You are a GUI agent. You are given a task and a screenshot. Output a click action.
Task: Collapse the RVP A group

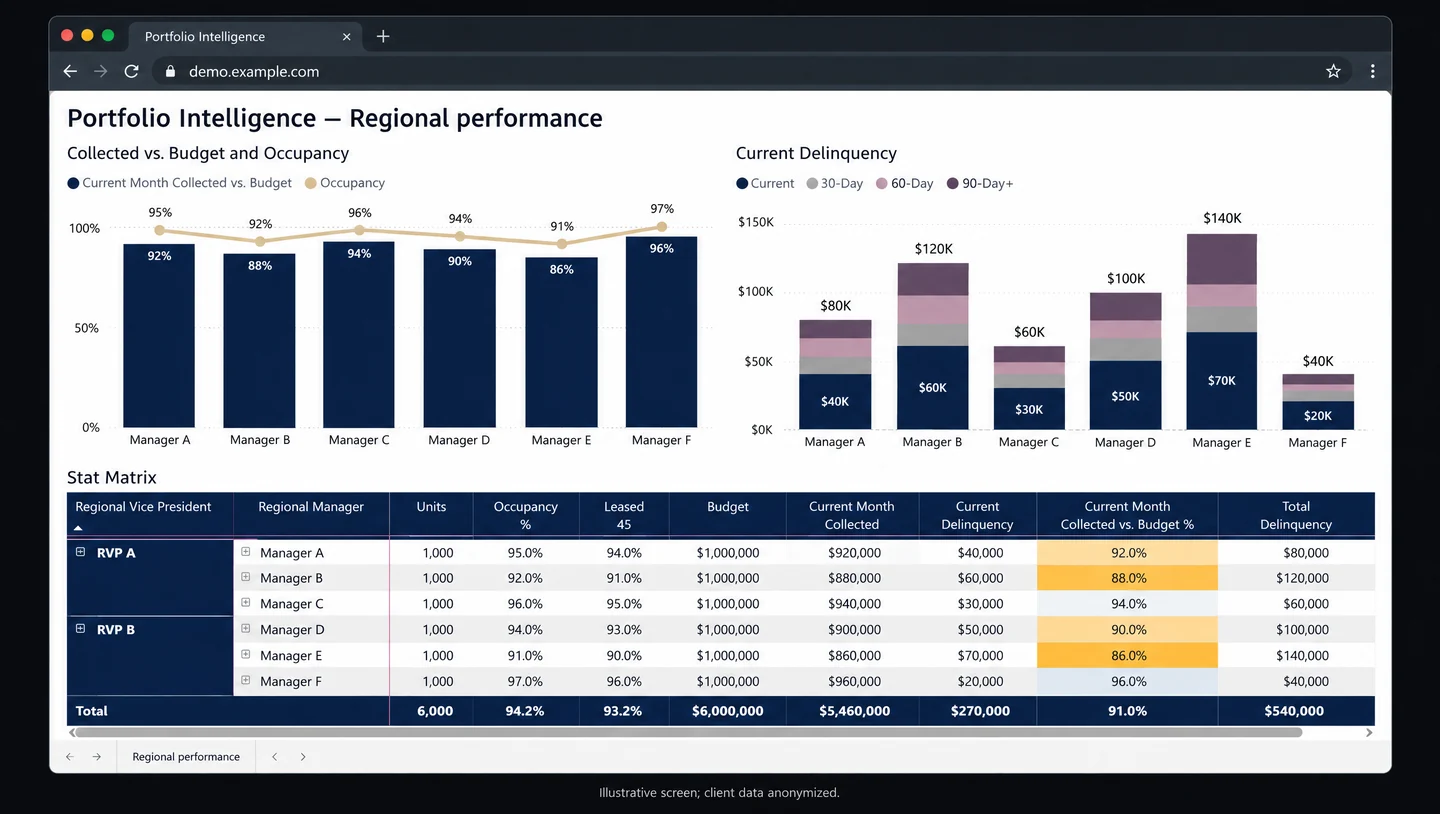[81, 552]
